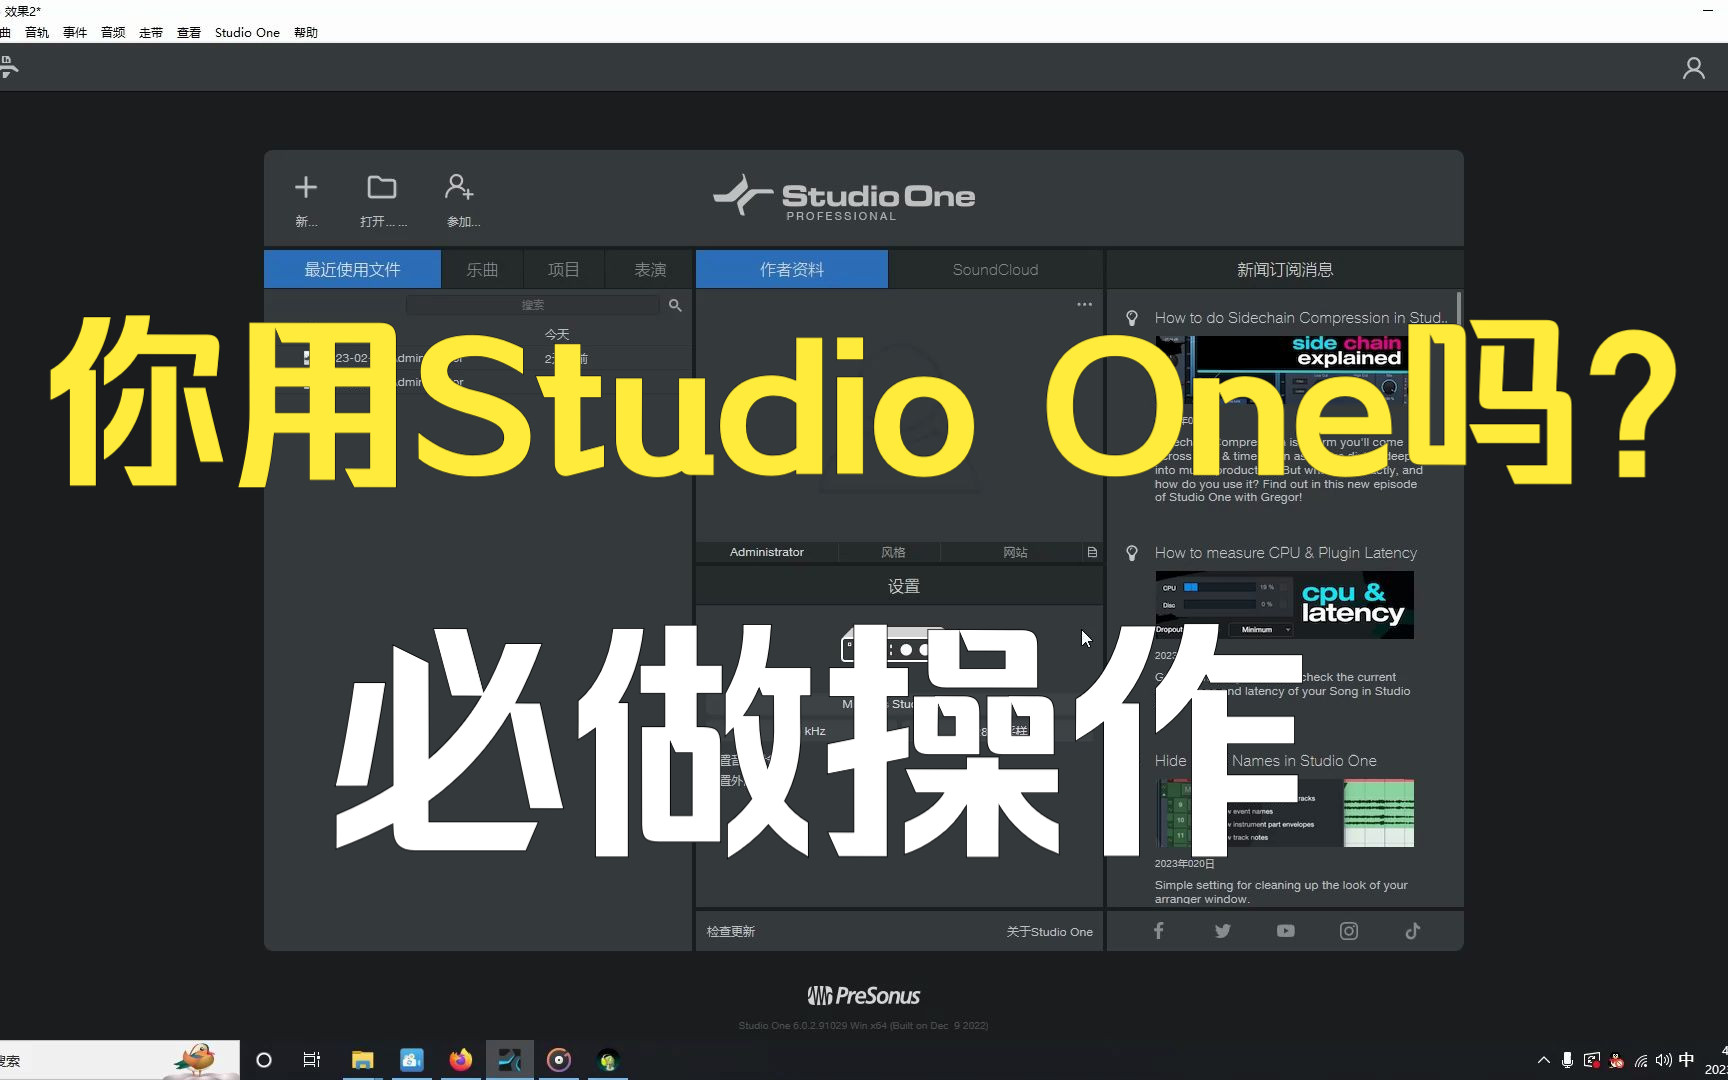Show hidden system tray icons
The height and width of the screenshot is (1080, 1728).
pos(1543,1060)
